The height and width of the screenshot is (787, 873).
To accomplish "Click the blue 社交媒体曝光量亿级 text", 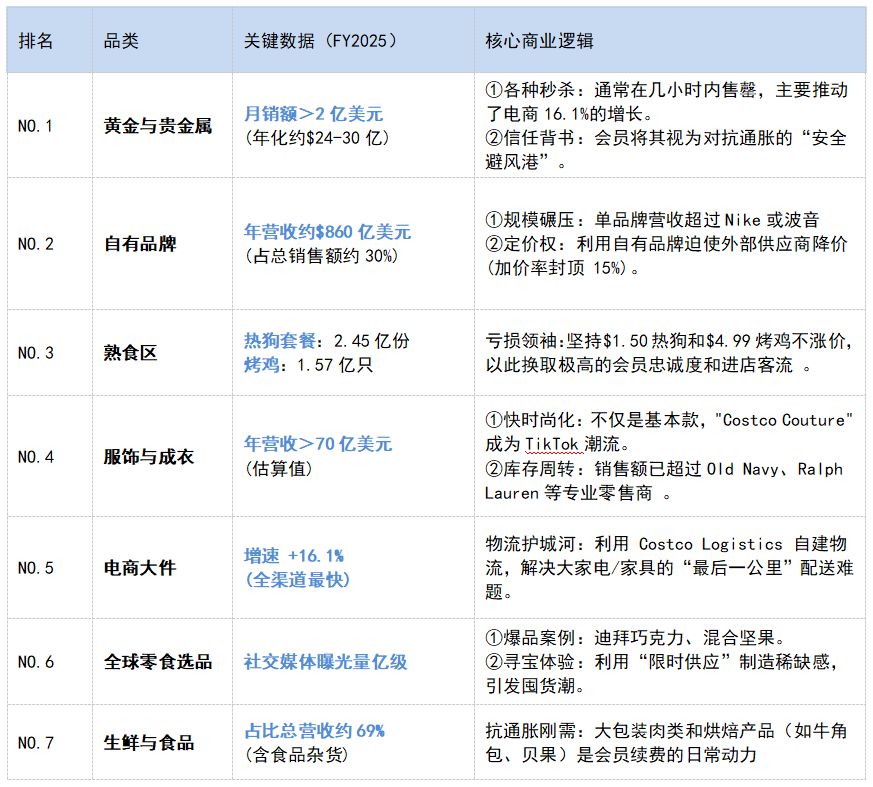I will (x=326, y=662).
